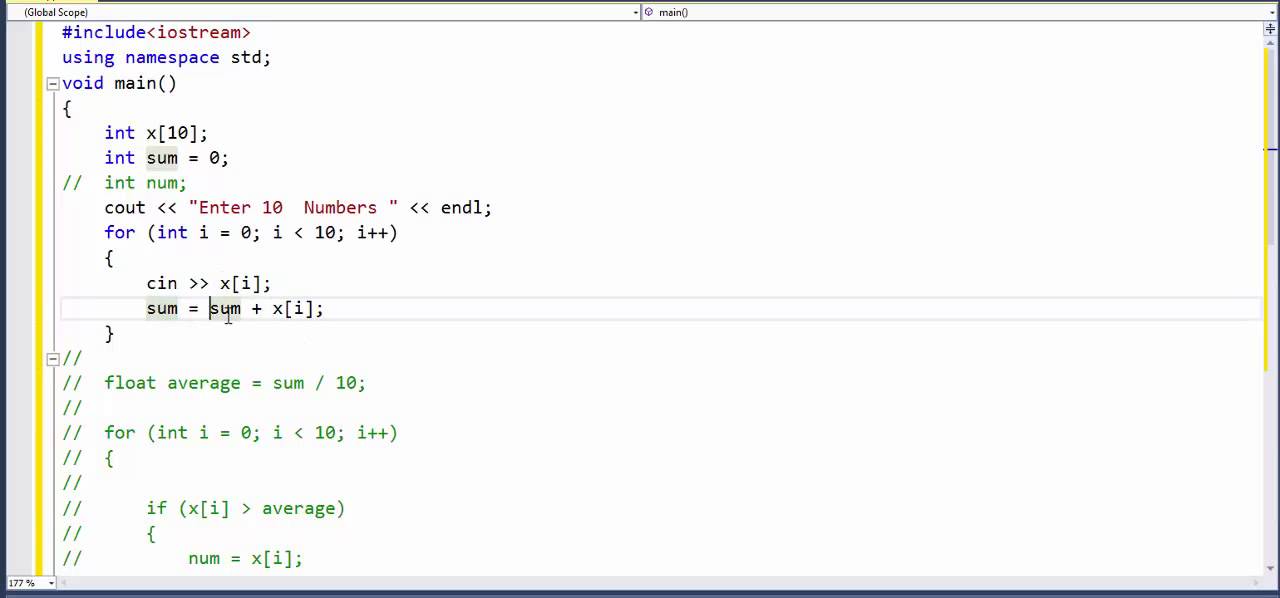Click the 'using namespace std;' line
Screen dimensions: 1280x598
point(166,58)
